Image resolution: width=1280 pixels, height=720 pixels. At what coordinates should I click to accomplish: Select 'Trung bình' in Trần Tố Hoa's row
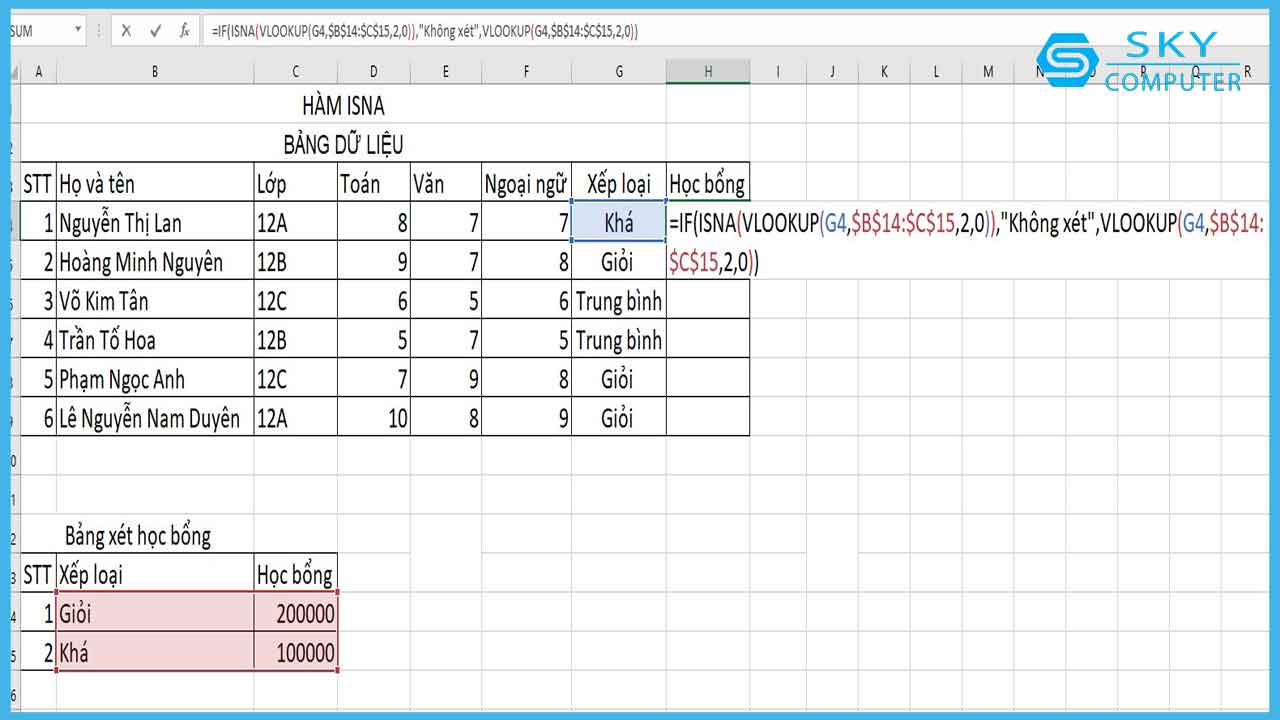pyautogui.click(x=619, y=340)
